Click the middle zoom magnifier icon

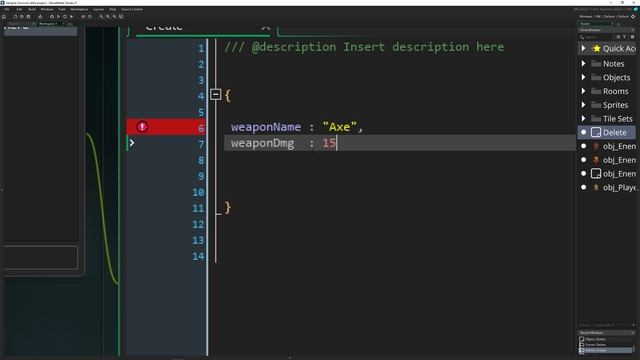(x=108, y=16)
